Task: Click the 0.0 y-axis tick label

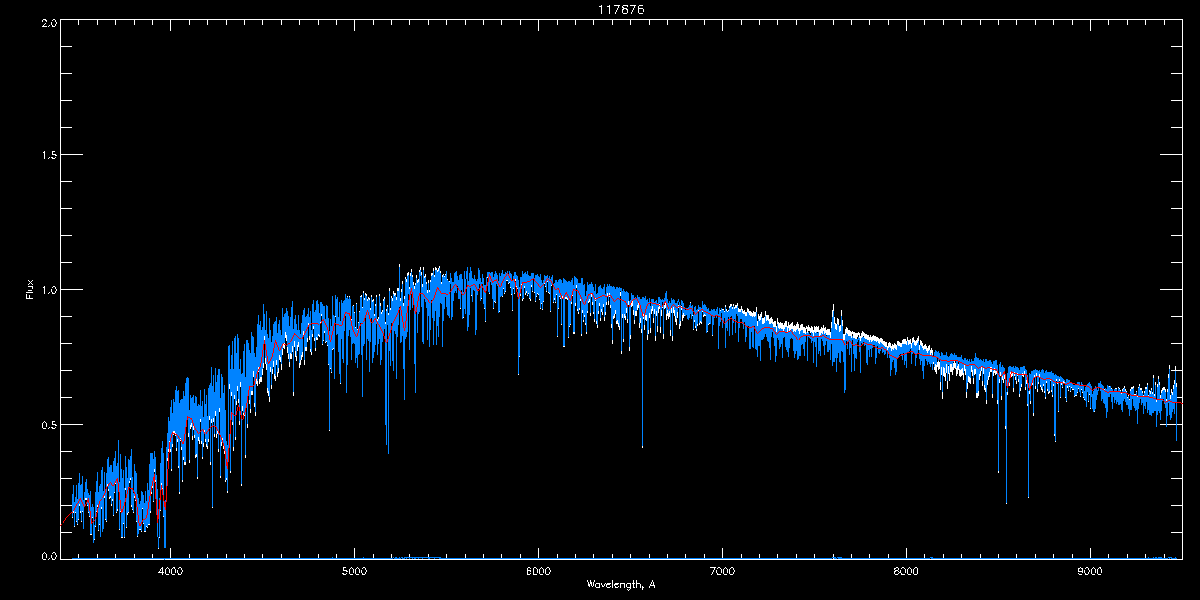Action: pos(49,556)
